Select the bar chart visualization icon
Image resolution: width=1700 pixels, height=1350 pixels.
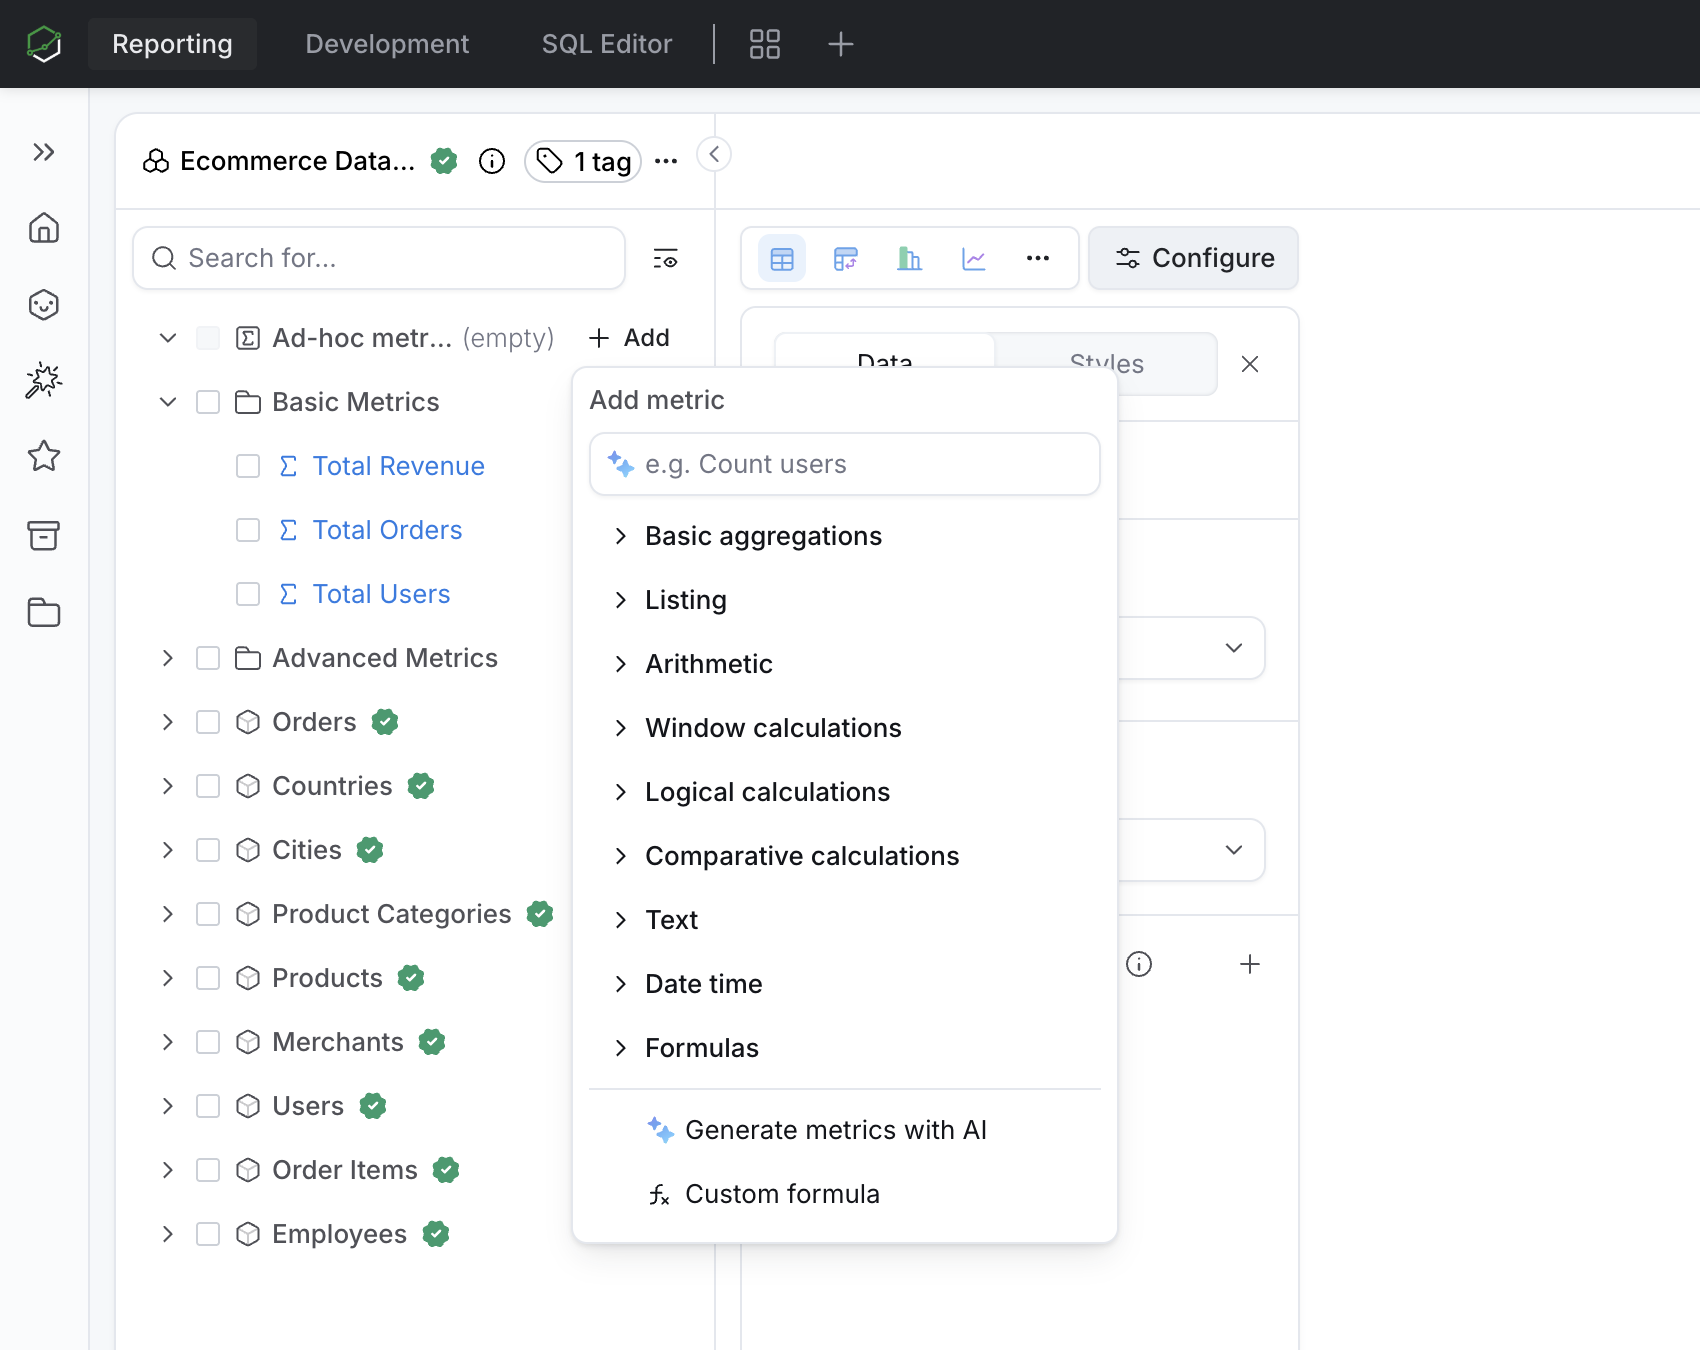pos(910,259)
